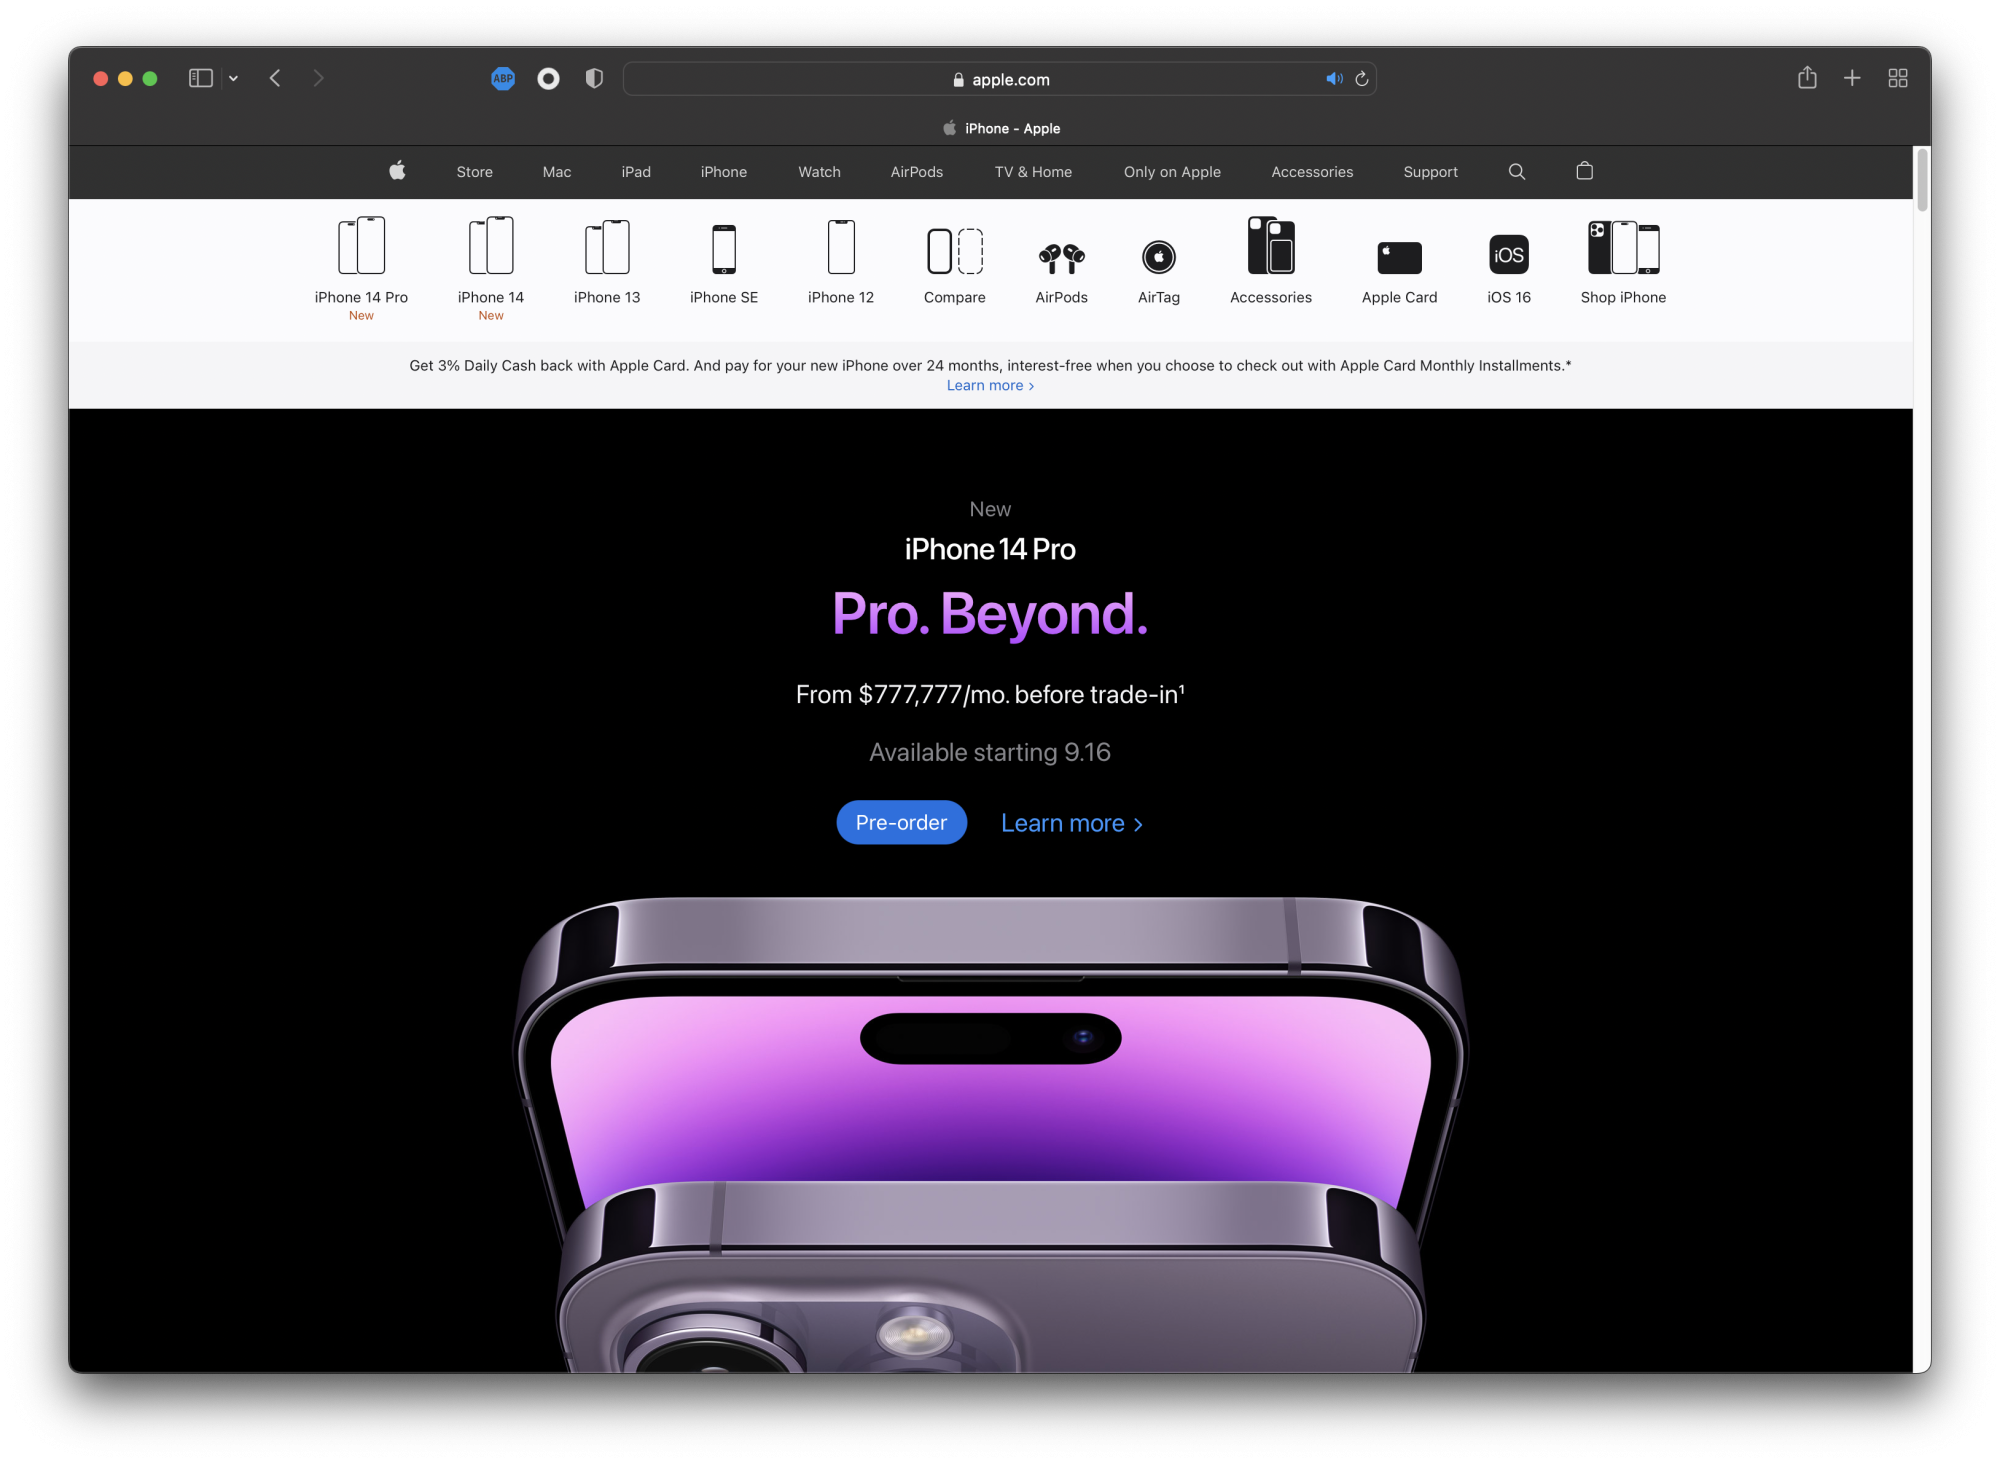Expand the sidebar tab group dropdown arrow
The image size is (2000, 1464).
pos(233,78)
